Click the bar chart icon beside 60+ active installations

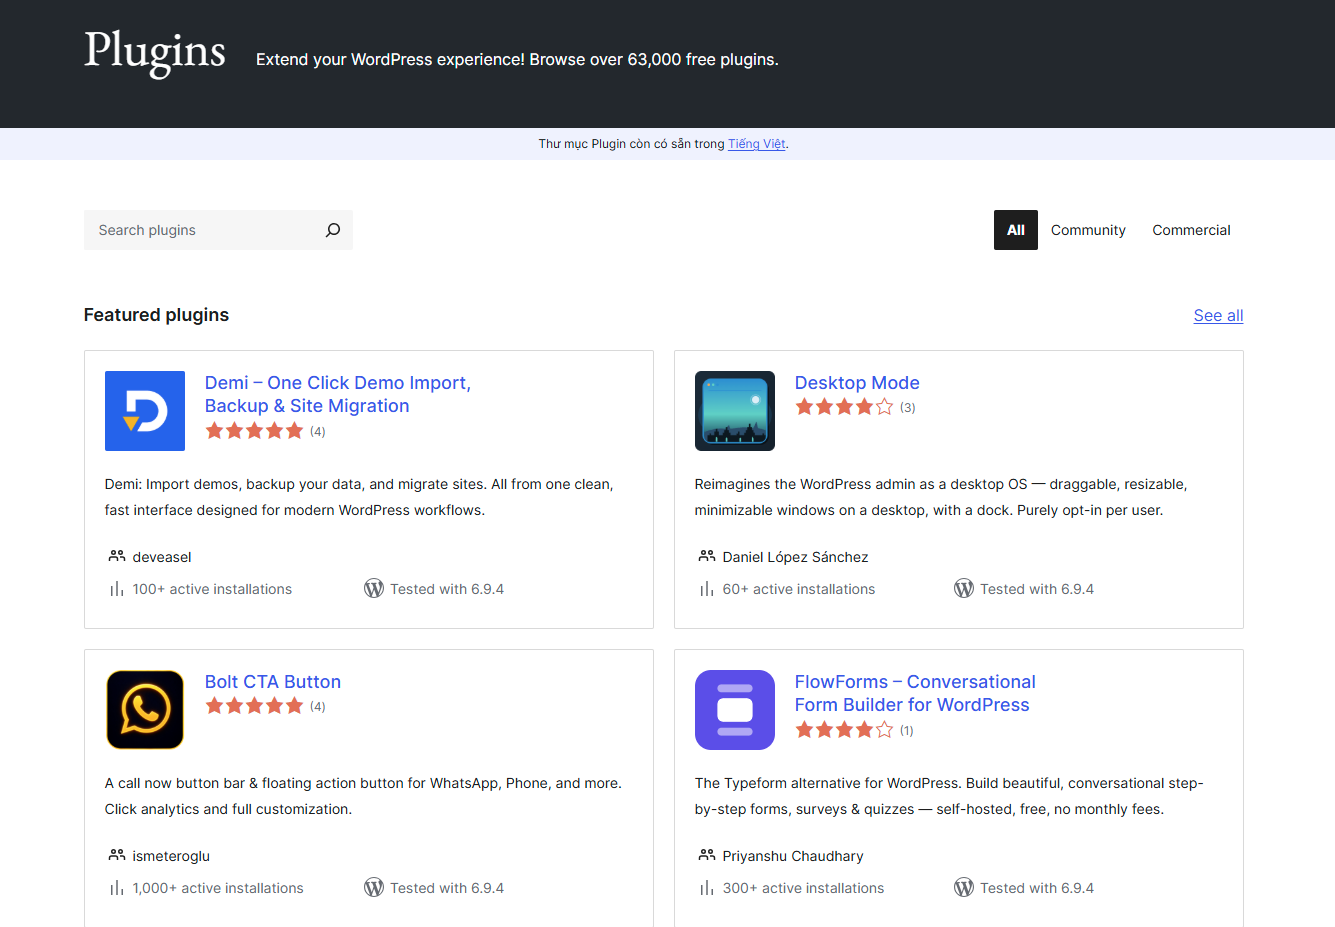coord(707,589)
